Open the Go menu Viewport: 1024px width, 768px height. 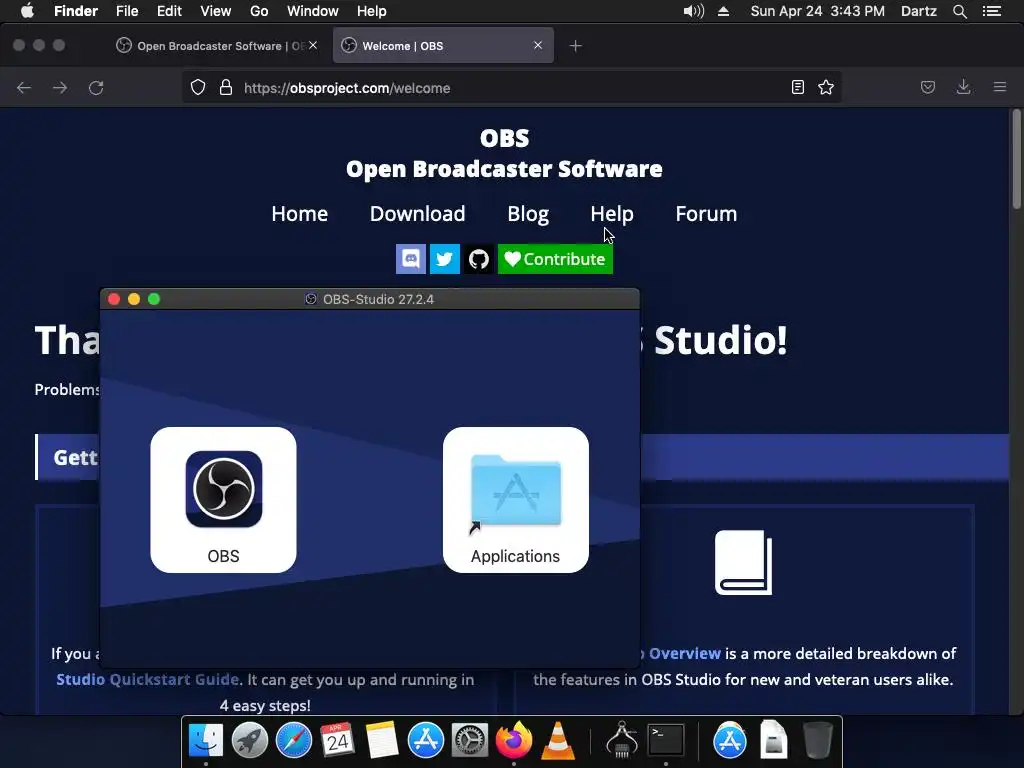click(x=259, y=11)
